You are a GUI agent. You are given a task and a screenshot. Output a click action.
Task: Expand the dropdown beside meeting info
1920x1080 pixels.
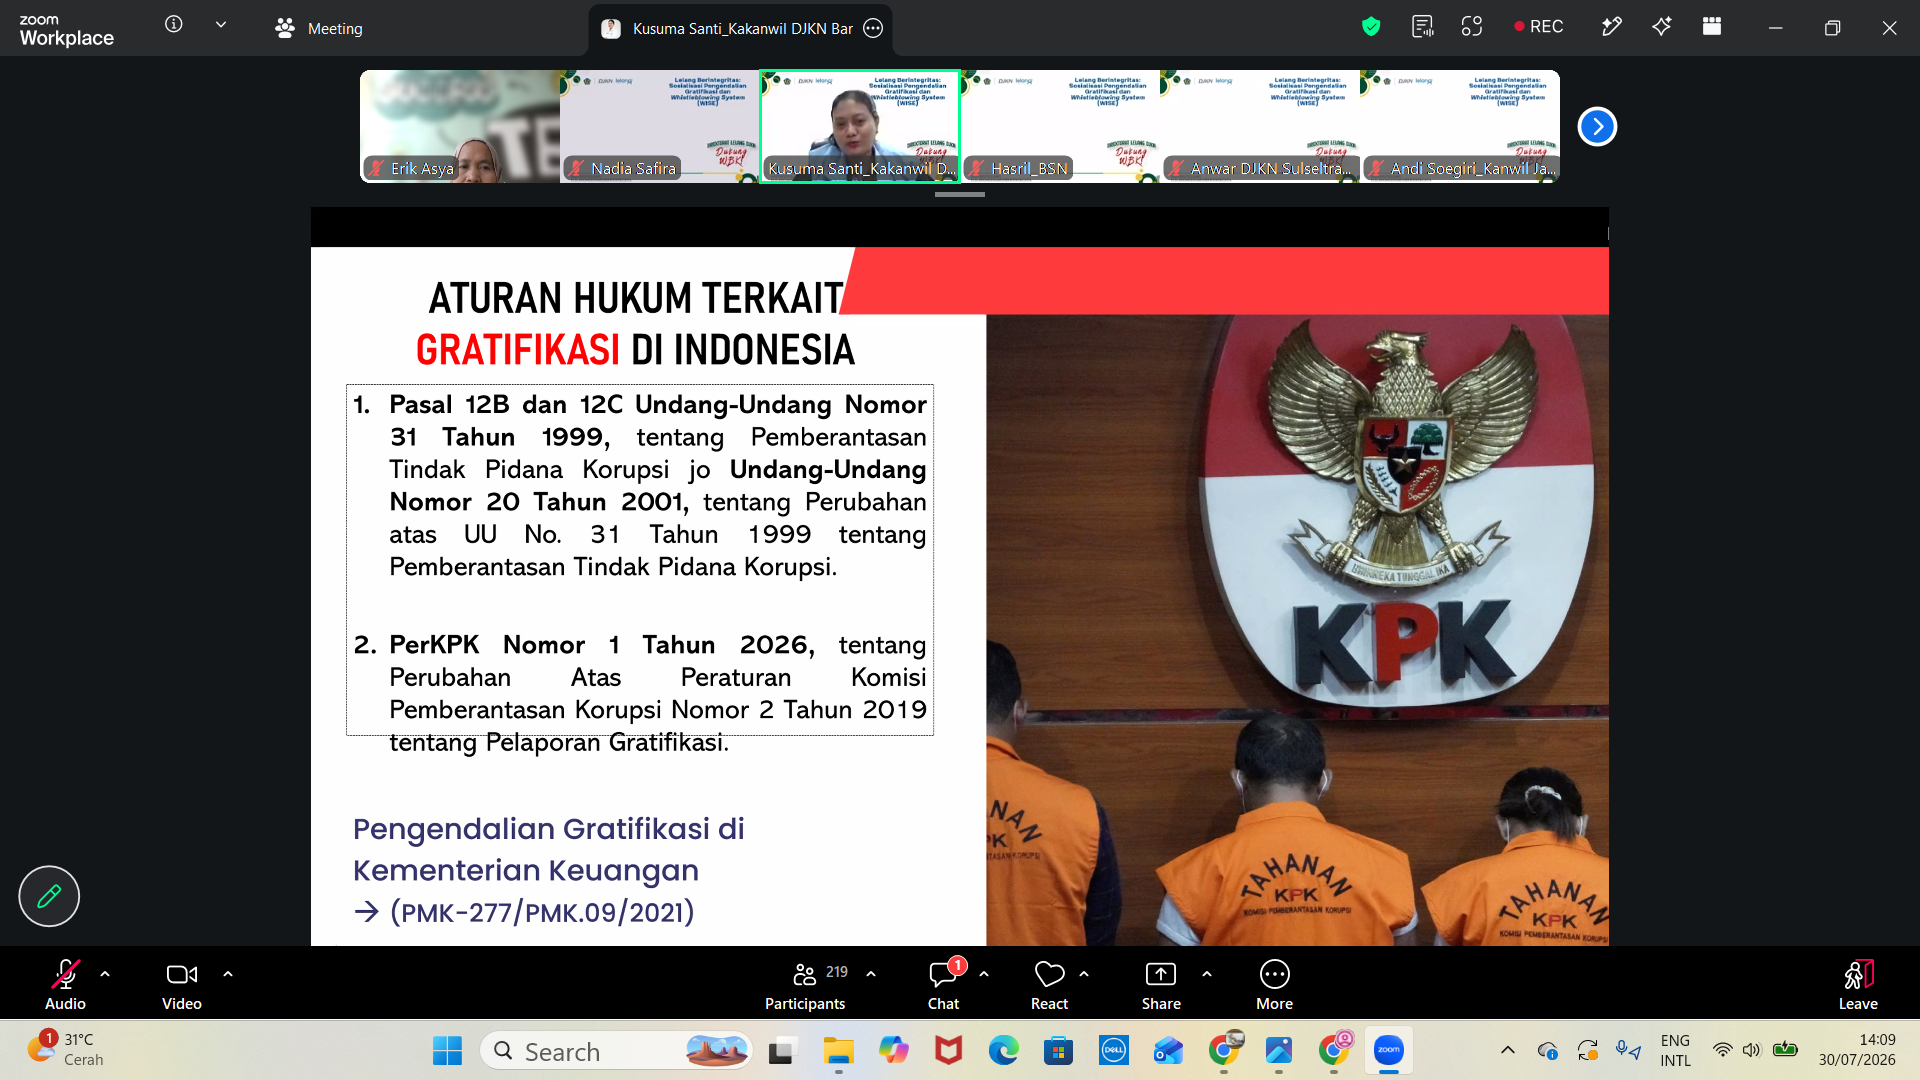(x=221, y=24)
